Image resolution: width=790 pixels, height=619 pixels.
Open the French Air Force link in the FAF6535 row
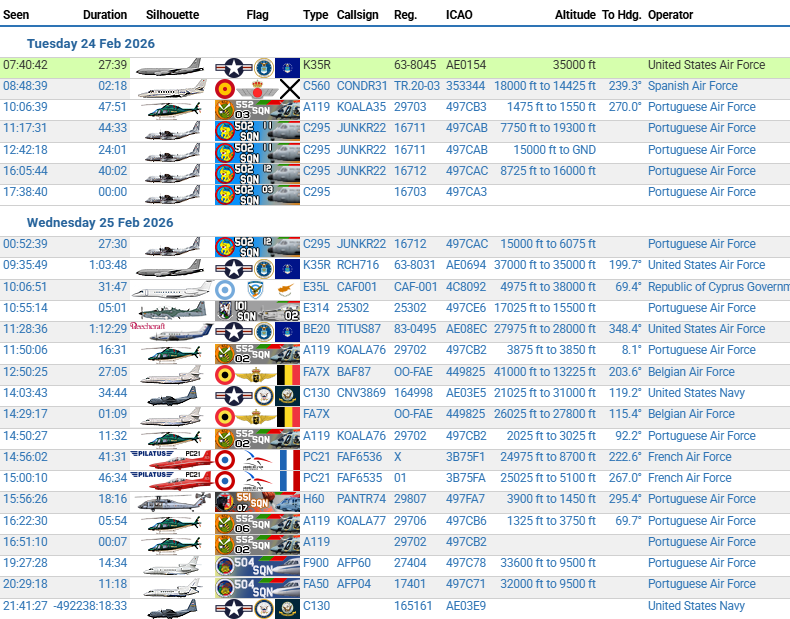tap(690, 478)
